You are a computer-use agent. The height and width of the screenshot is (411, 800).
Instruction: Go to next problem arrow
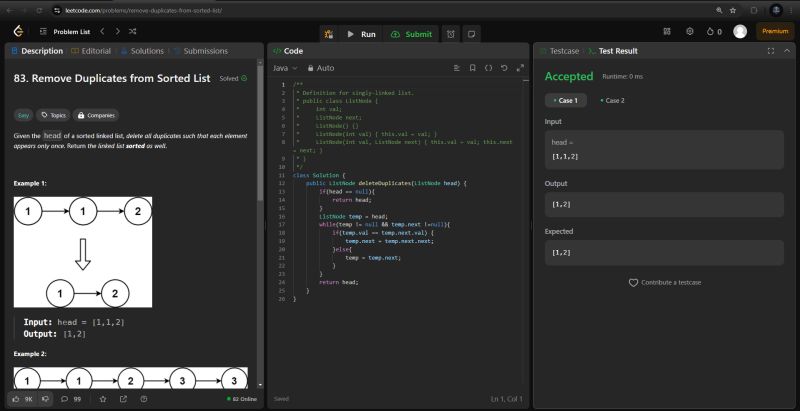(117, 32)
